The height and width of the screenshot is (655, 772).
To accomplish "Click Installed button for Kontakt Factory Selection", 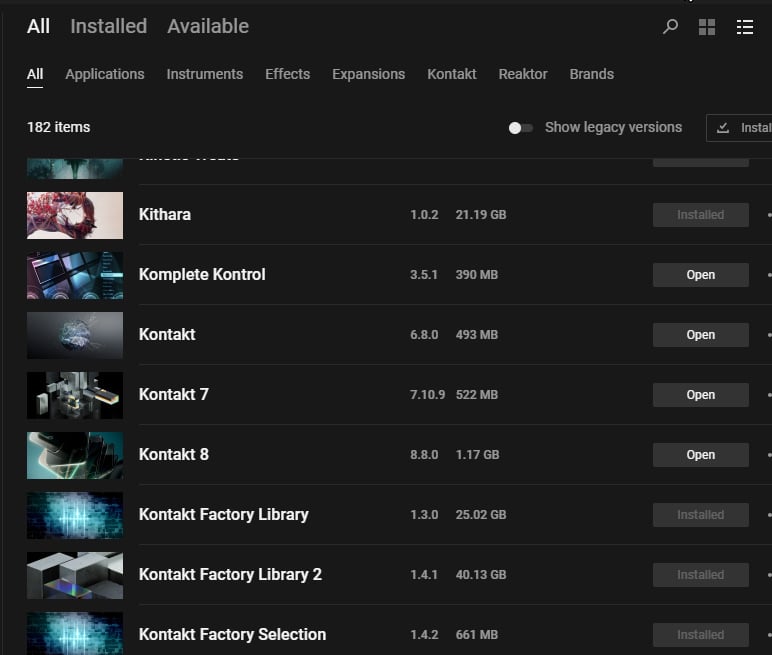I will click(x=701, y=635).
